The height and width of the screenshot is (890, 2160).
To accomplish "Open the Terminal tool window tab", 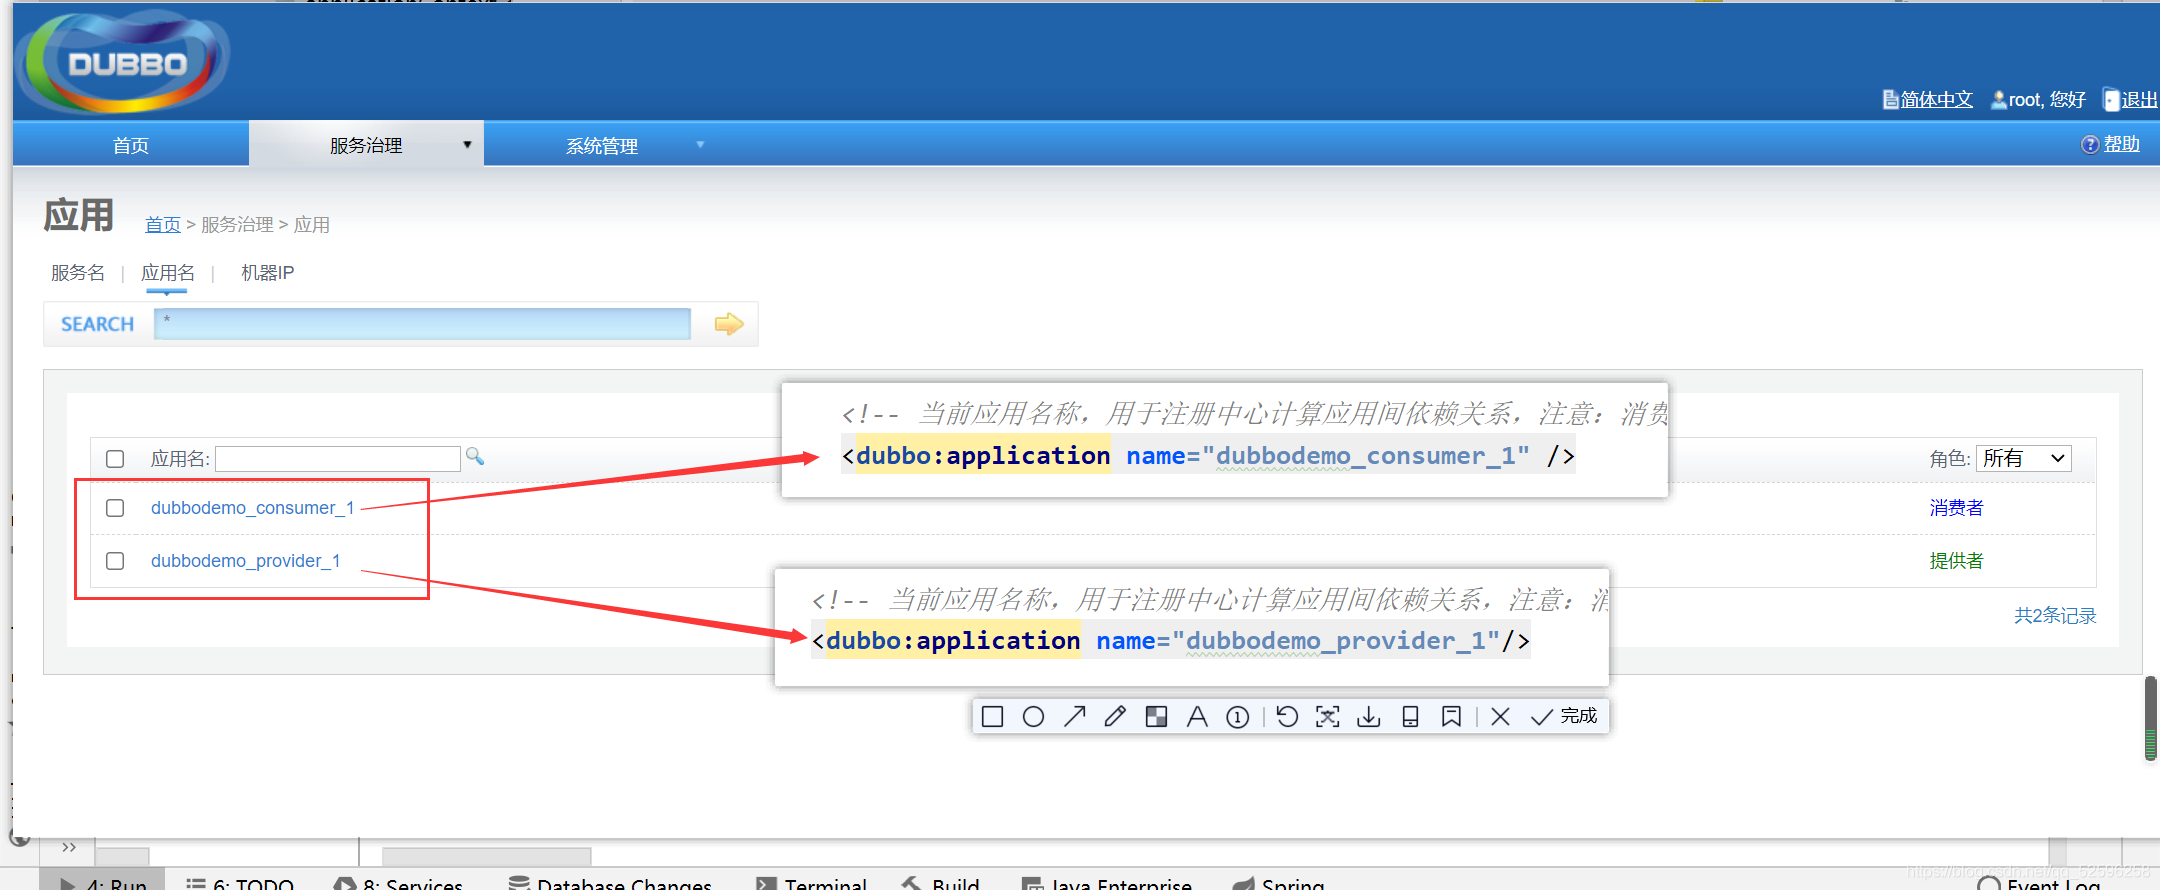I will (812, 882).
